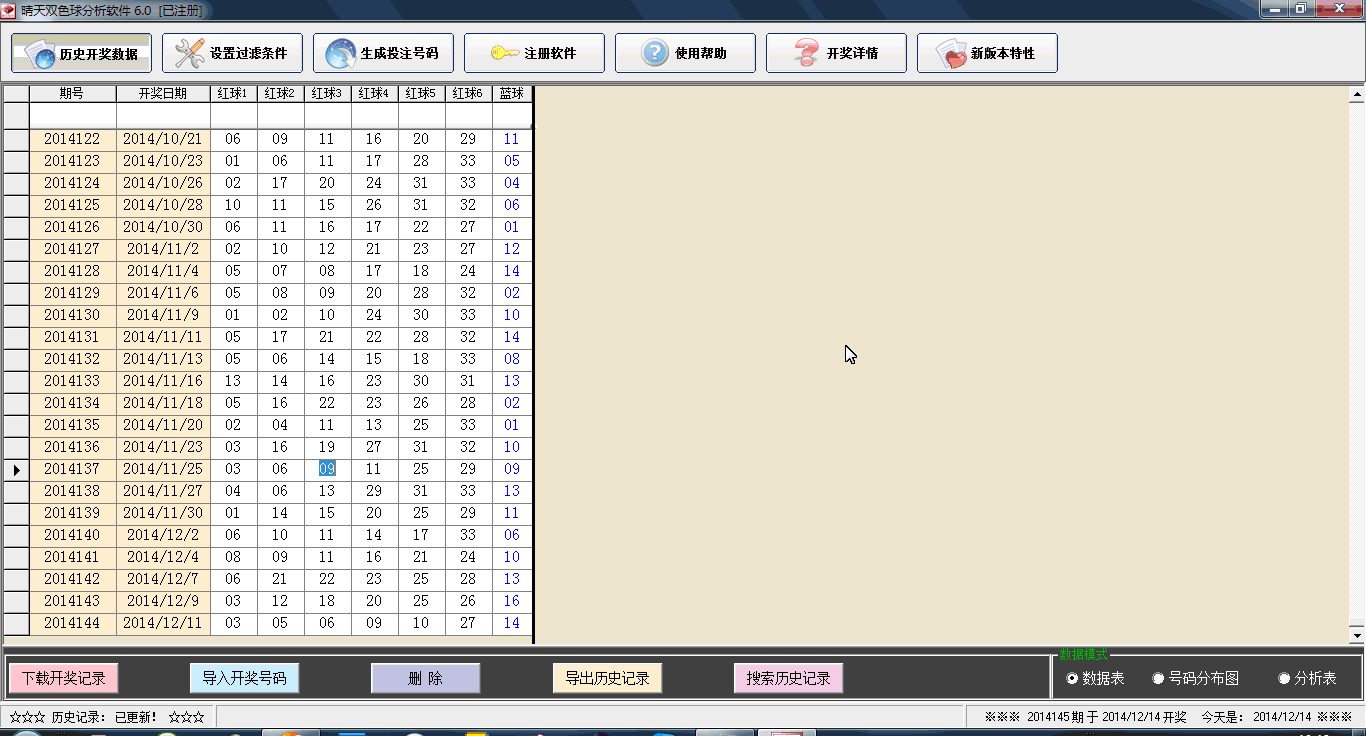This screenshot has height=736, width=1366.
Task: Click the scrollbar up arrow
Action: [1357, 96]
